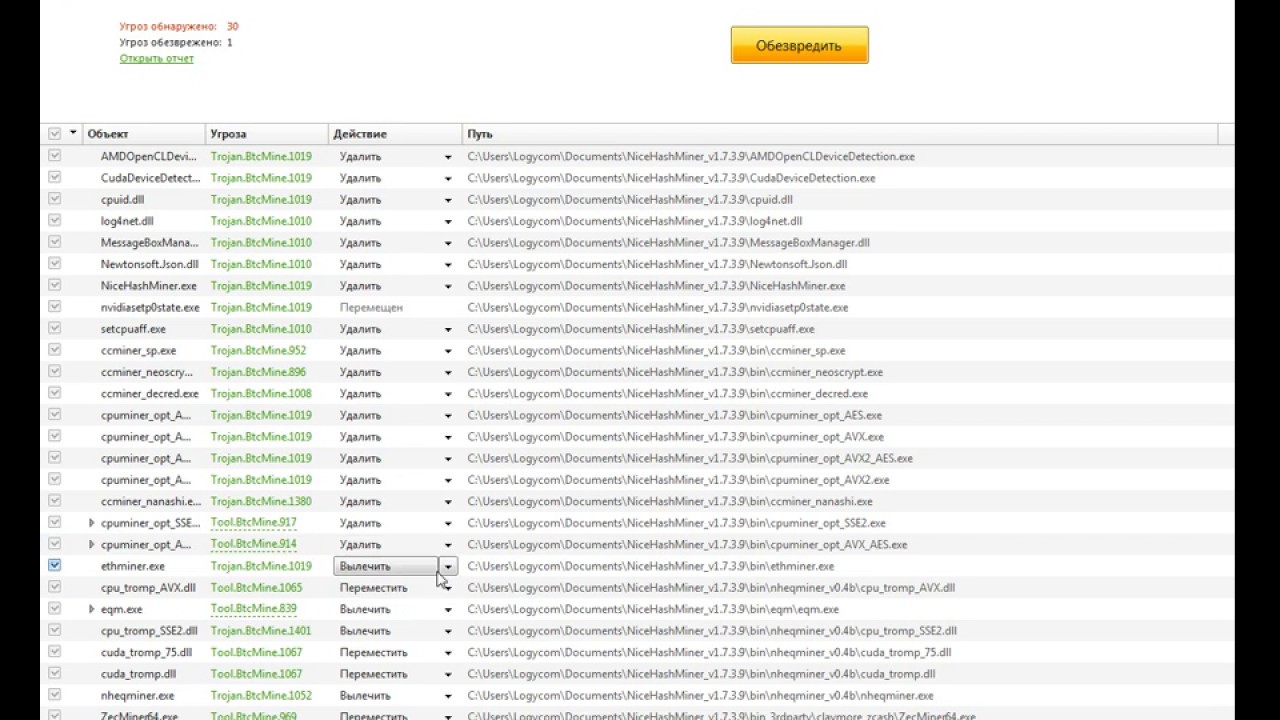Open the action dropdown for log4net.dll
The image size is (1280, 720).
pos(448,221)
